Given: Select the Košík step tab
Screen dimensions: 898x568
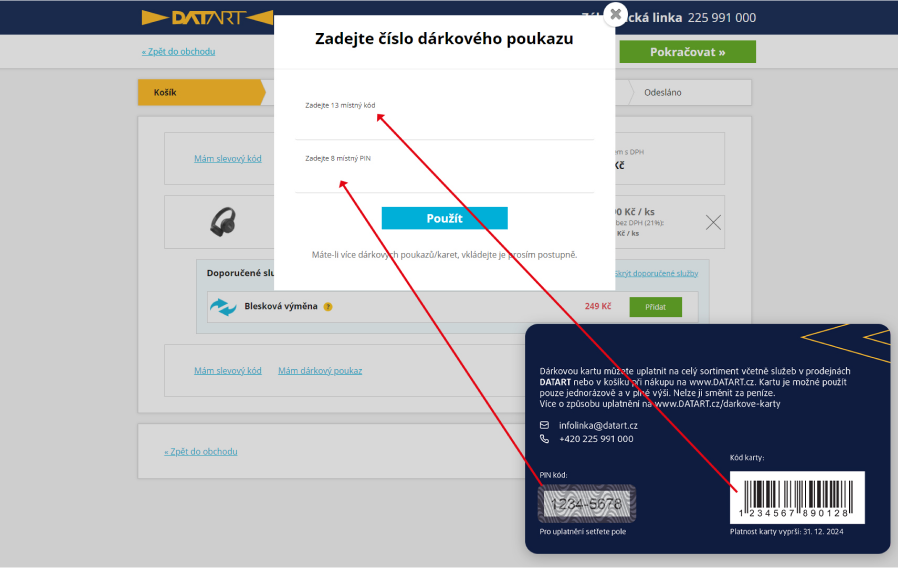Looking at the screenshot, I should click(198, 92).
